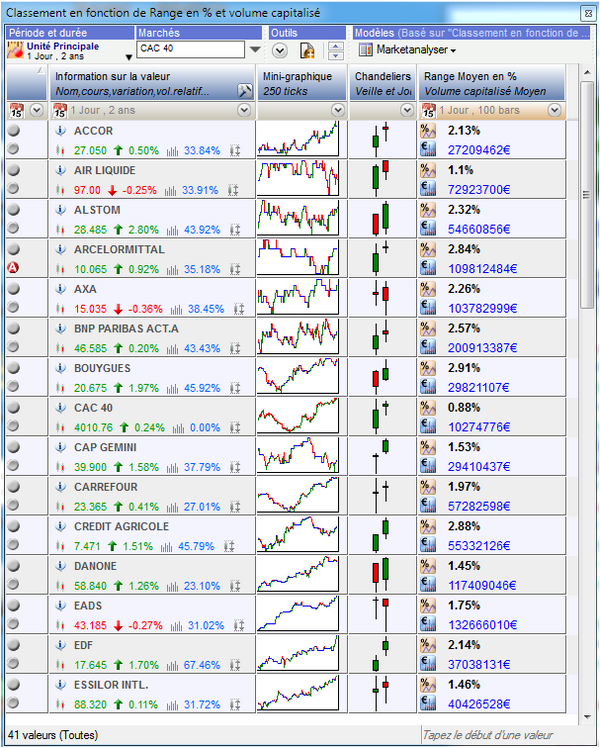
Task: Click the percent range icon beside CAC 40 0.88%
Action: (428, 408)
